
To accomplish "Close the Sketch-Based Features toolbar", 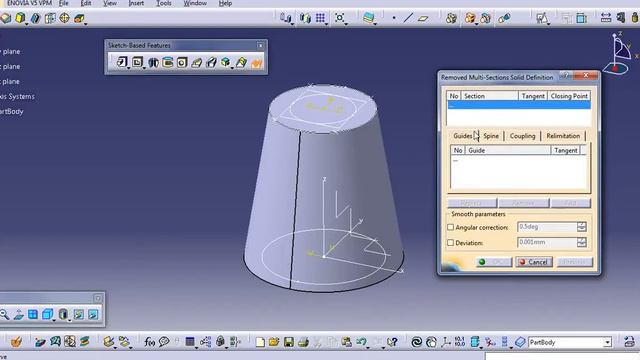I will point(260,45).
